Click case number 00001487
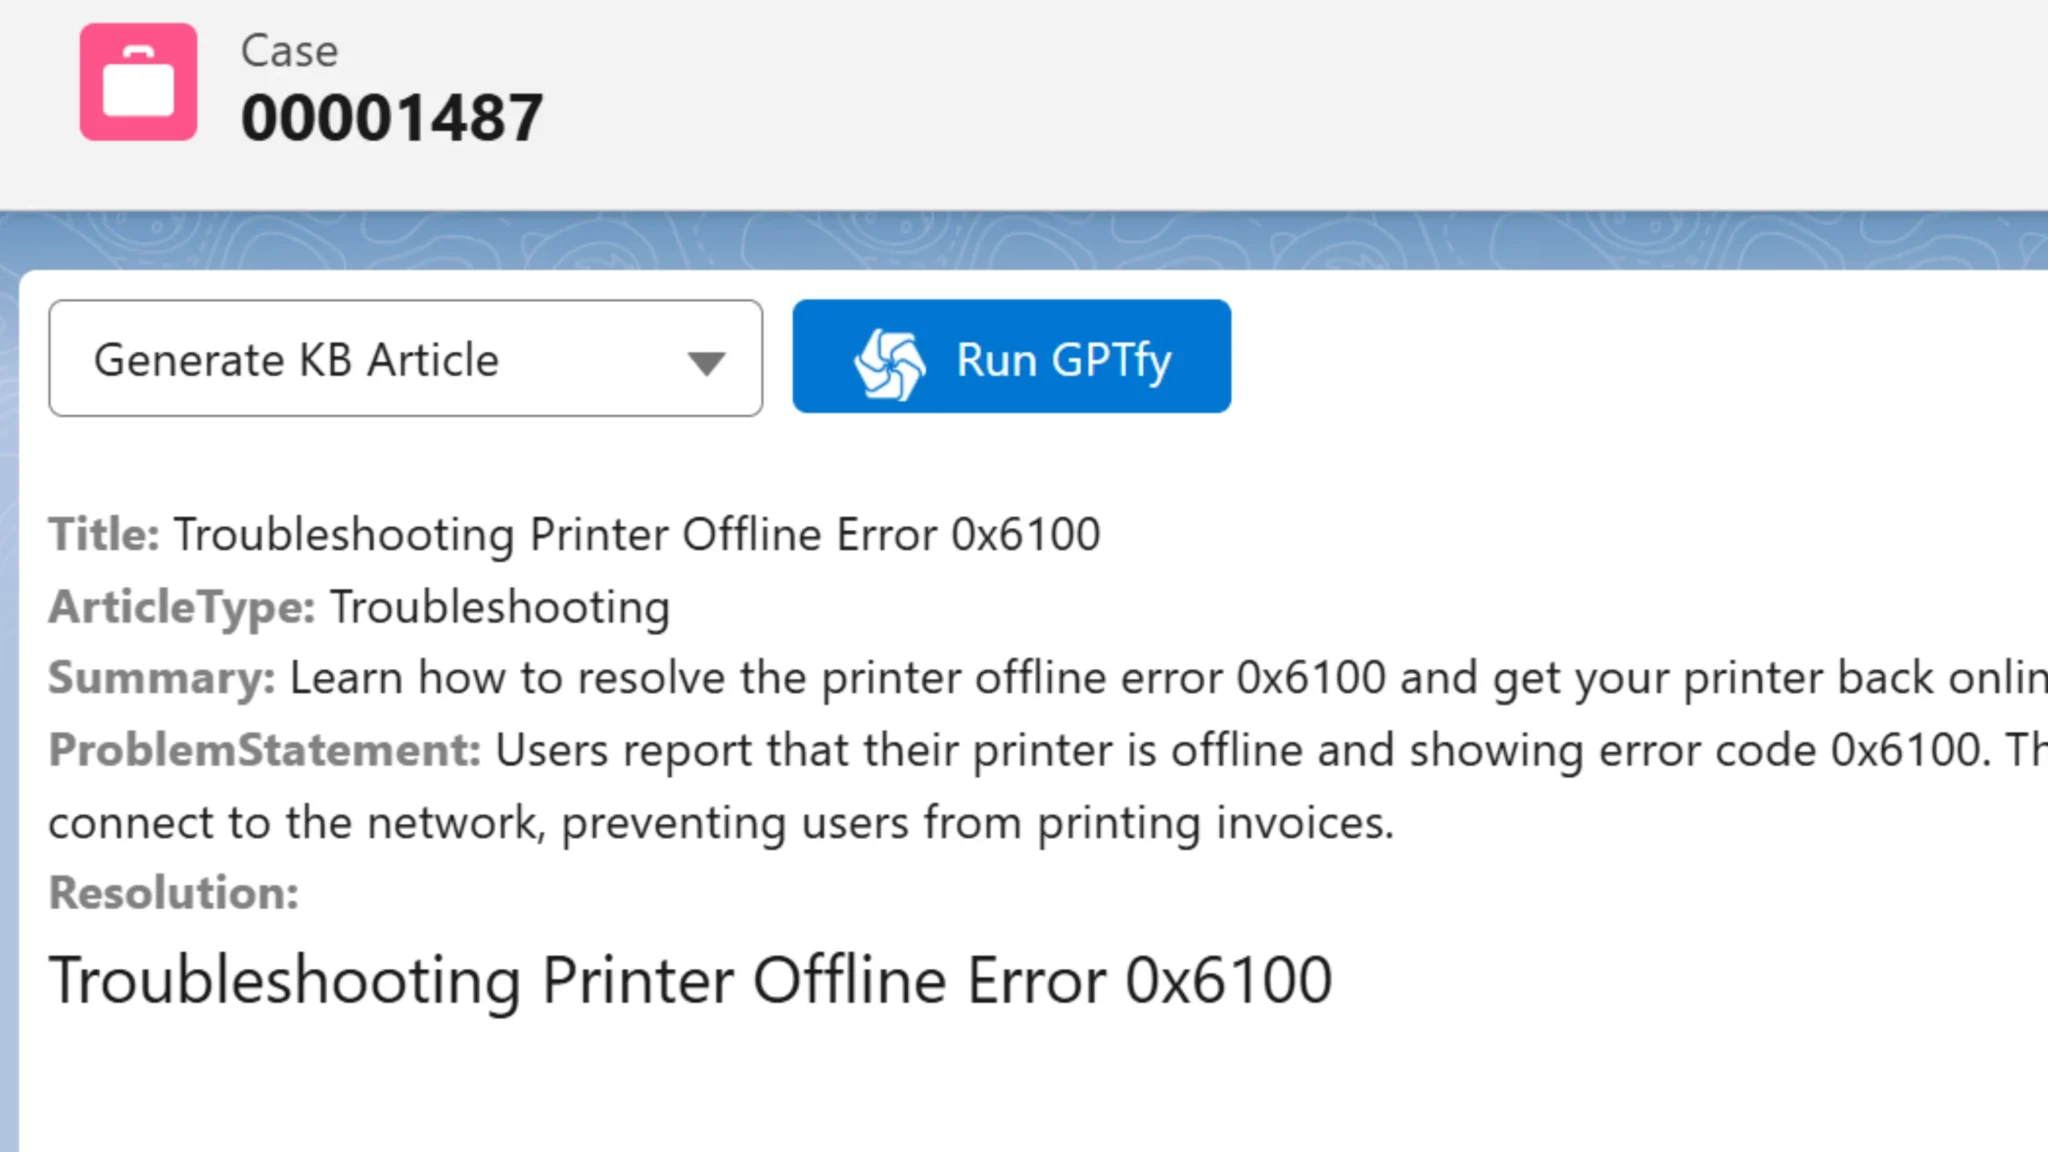 391,118
